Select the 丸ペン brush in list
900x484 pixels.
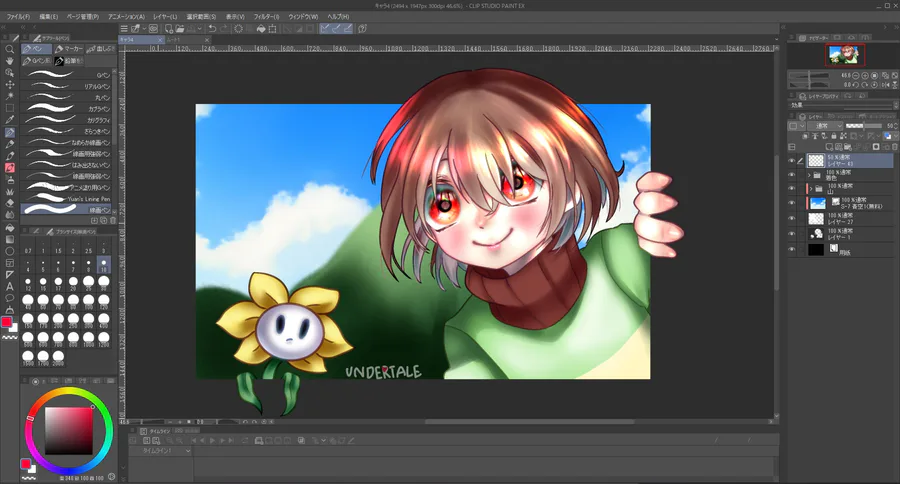coord(67,97)
